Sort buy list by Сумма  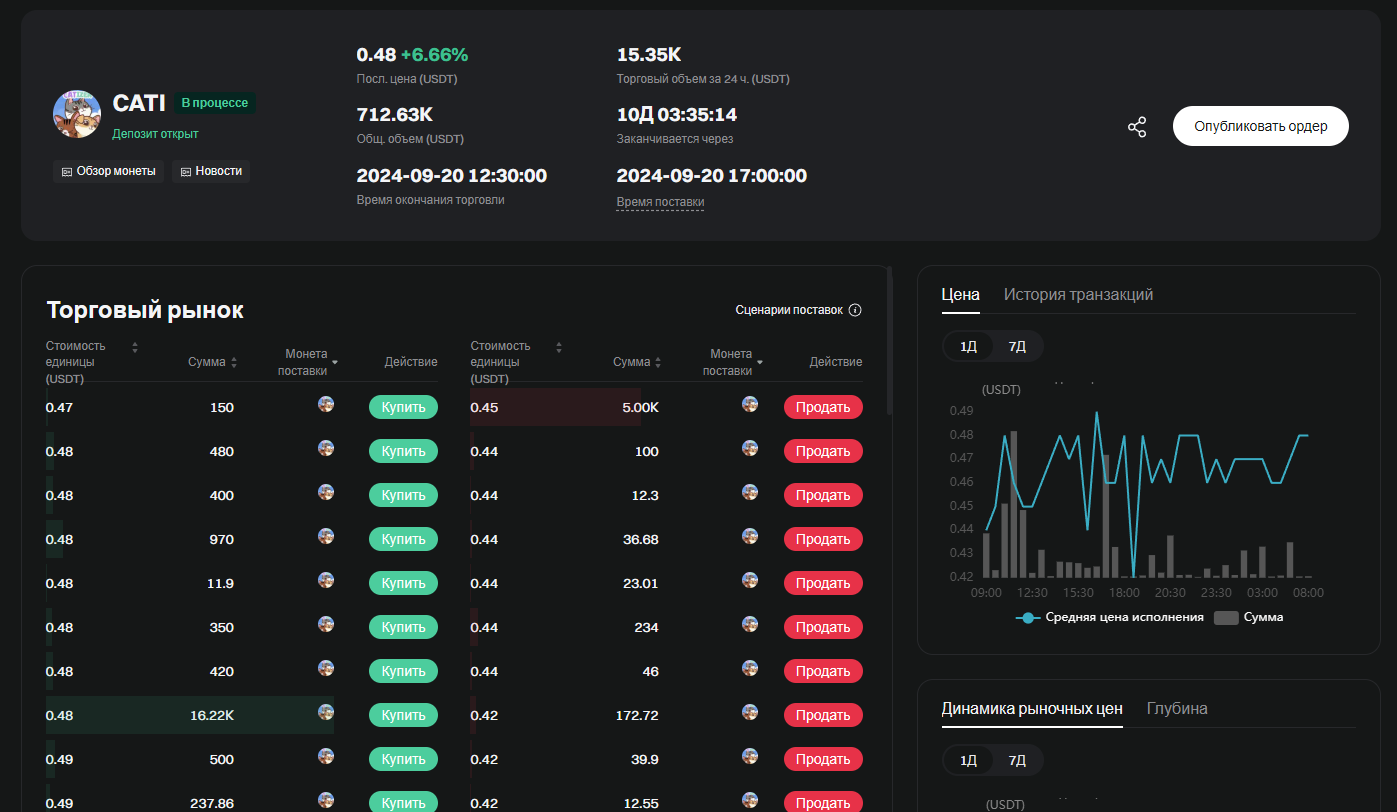(234, 362)
